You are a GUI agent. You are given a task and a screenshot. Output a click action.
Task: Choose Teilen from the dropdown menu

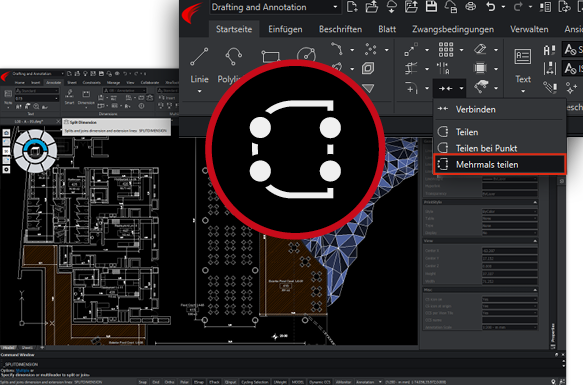click(x=499, y=132)
